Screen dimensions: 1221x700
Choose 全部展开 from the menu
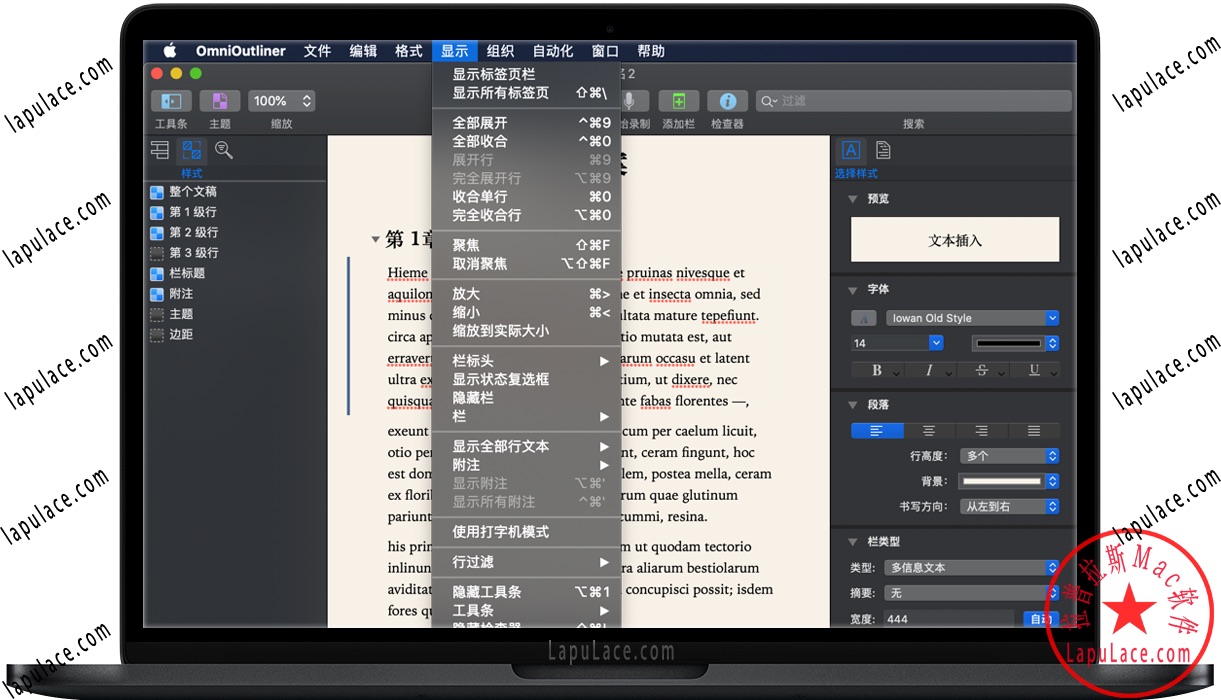(x=527, y=123)
